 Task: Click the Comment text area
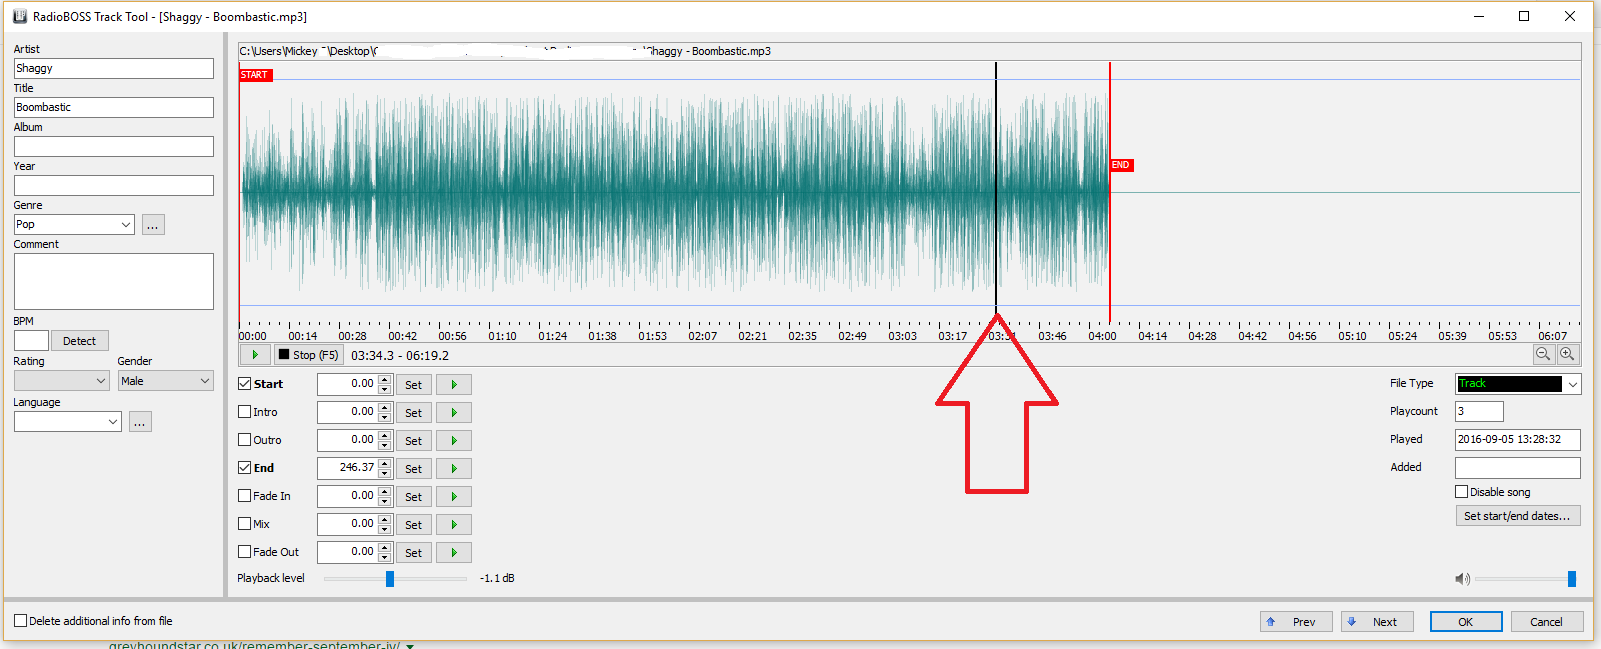114,281
